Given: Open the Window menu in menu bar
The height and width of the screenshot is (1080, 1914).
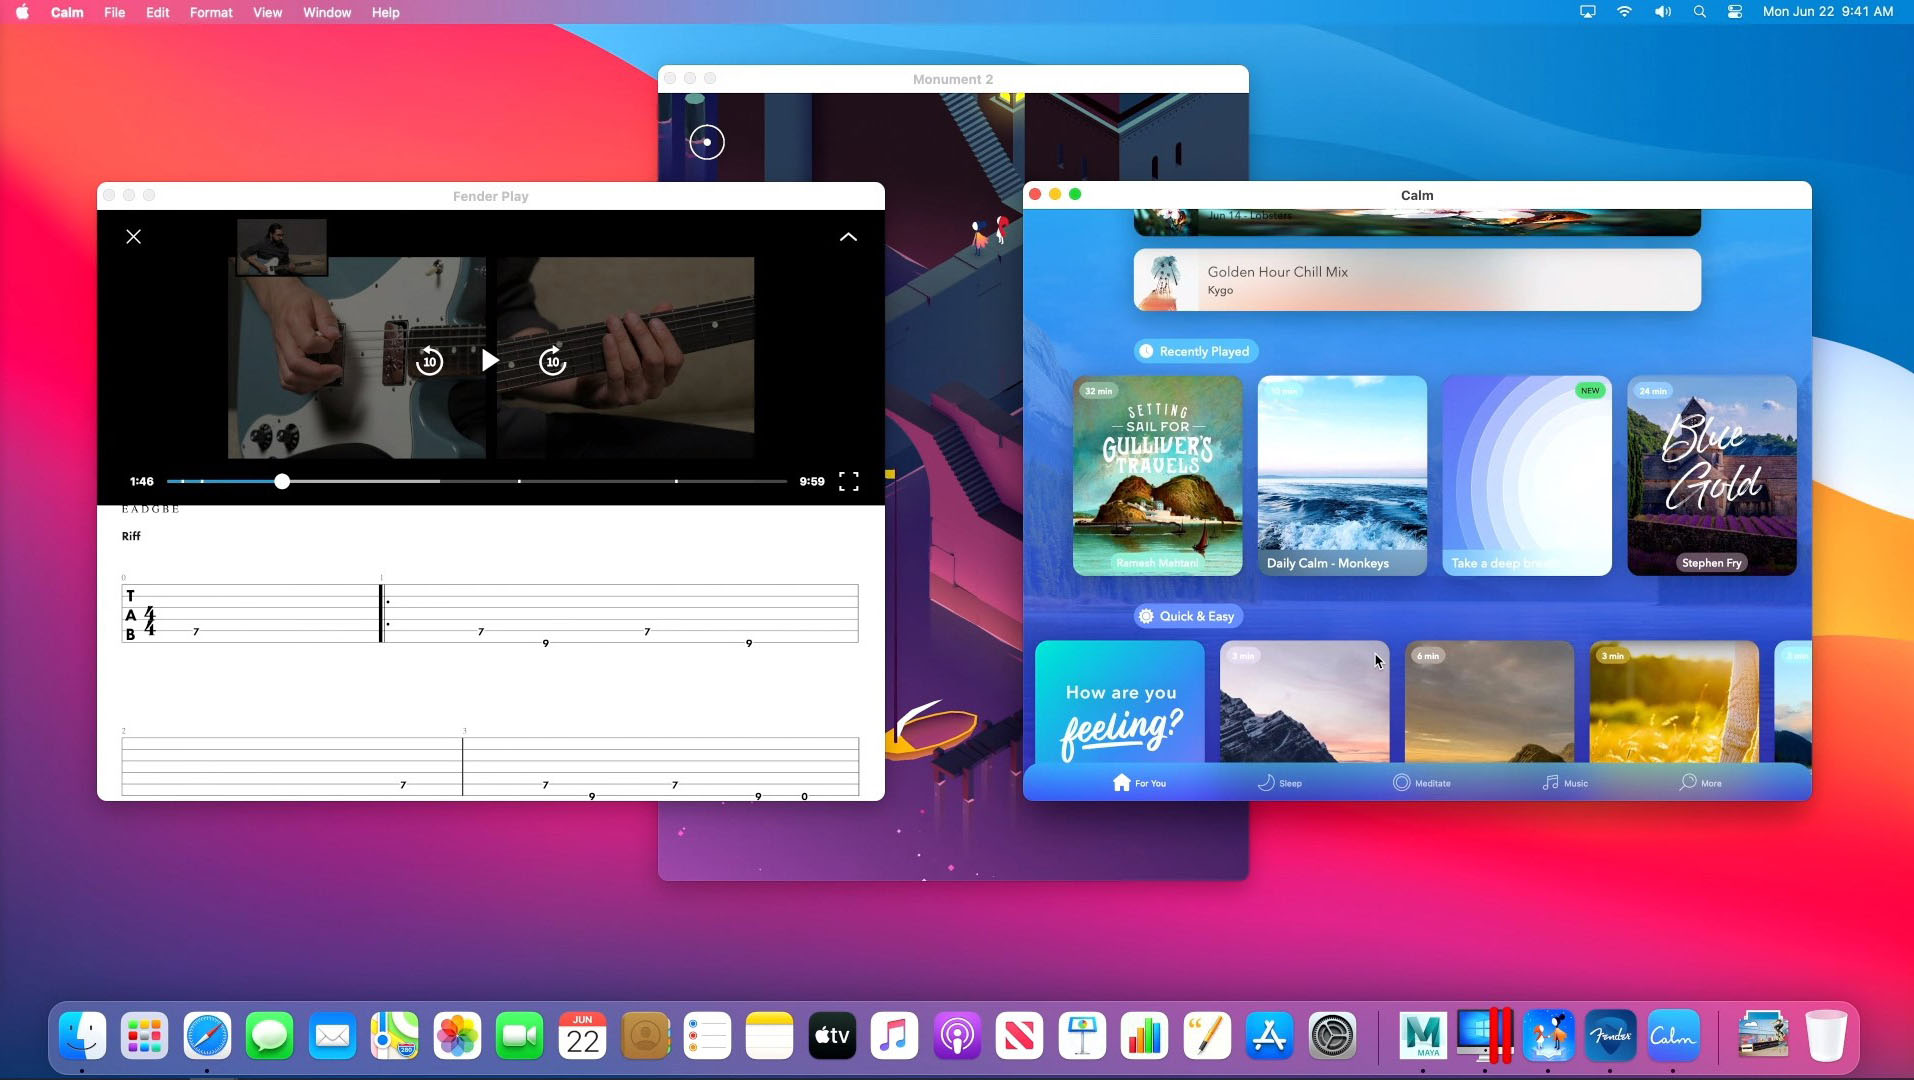Looking at the screenshot, I should click(x=327, y=12).
